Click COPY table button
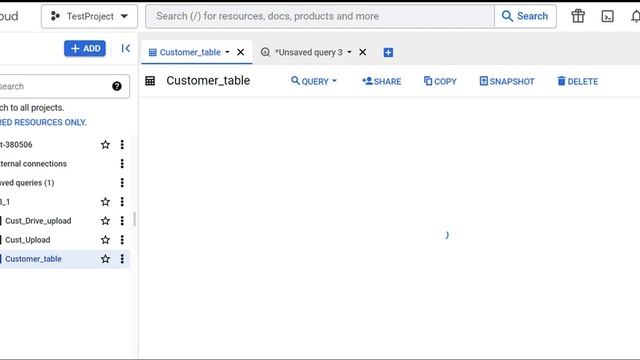The width and height of the screenshot is (640, 360). pyautogui.click(x=440, y=81)
